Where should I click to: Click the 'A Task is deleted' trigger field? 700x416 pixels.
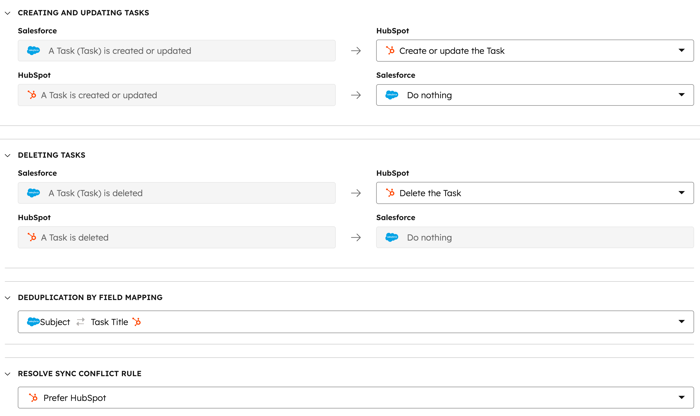click(x=177, y=237)
